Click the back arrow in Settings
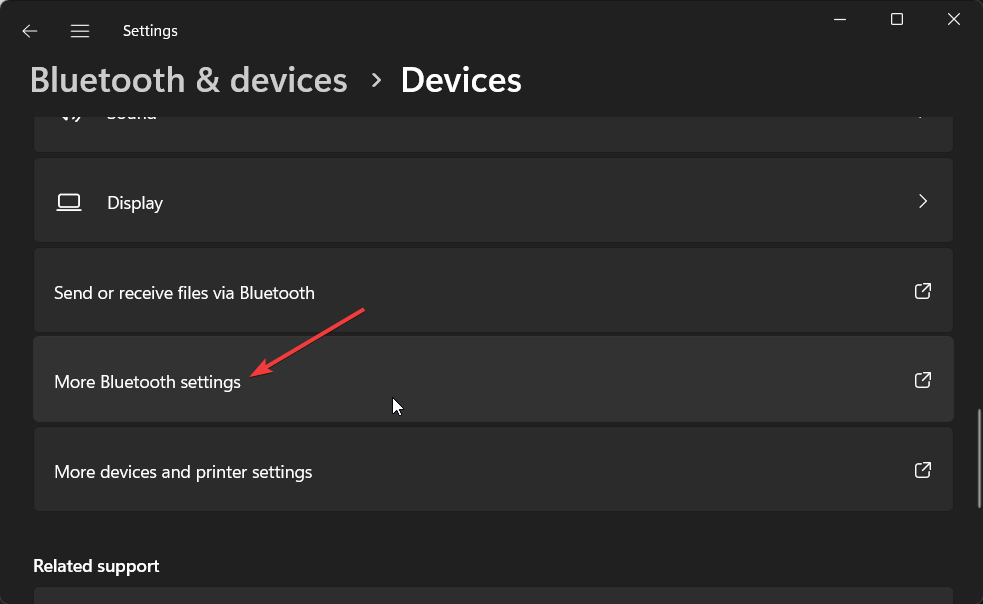 pyautogui.click(x=29, y=31)
